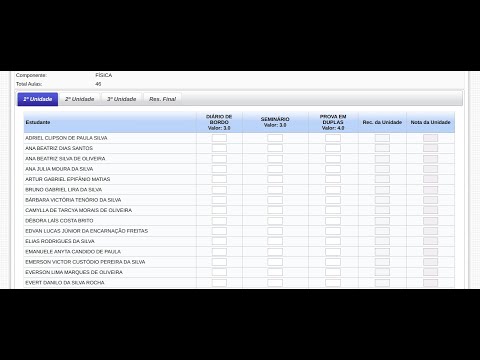Click Seminário field for Edvan Lucas Júnior
480x360 pixels.
tap(275, 231)
